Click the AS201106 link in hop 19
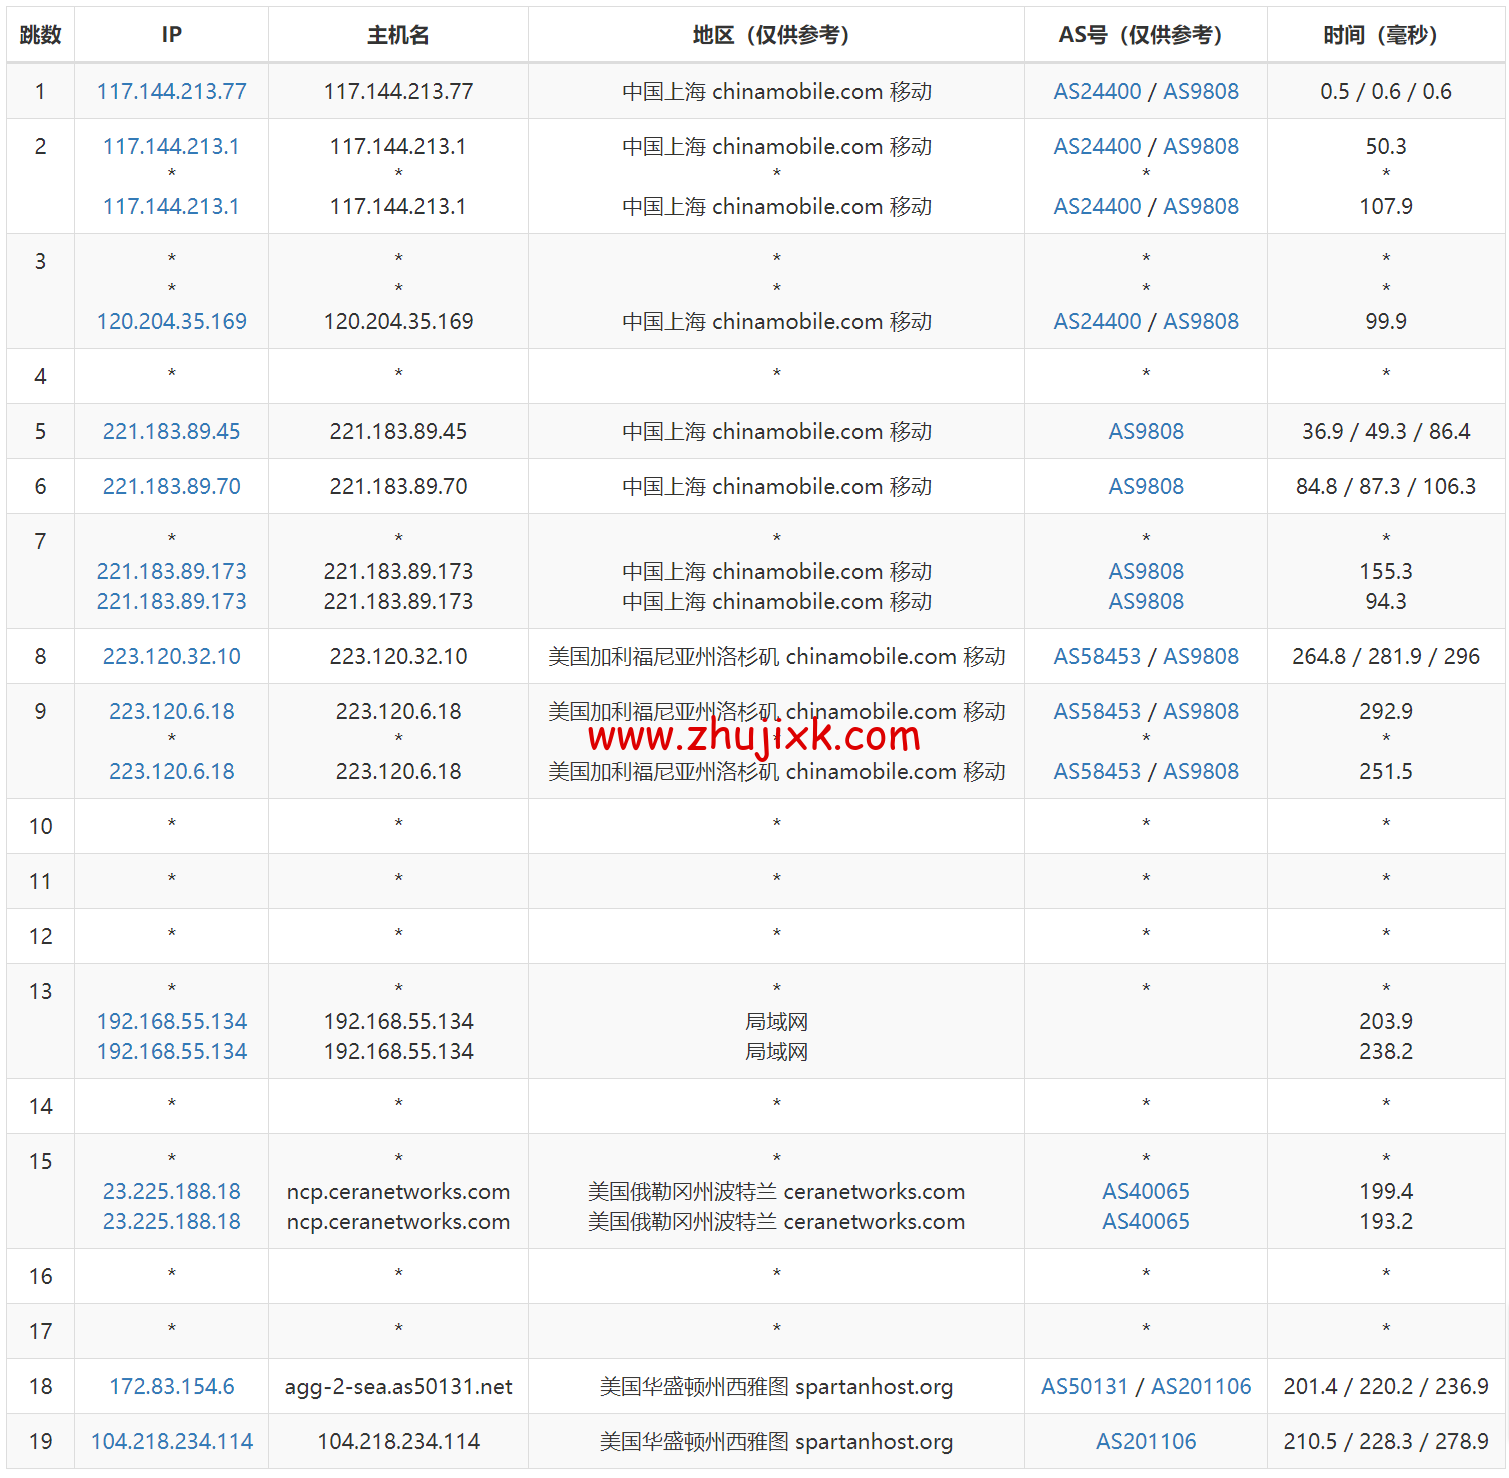 tap(1145, 1442)
